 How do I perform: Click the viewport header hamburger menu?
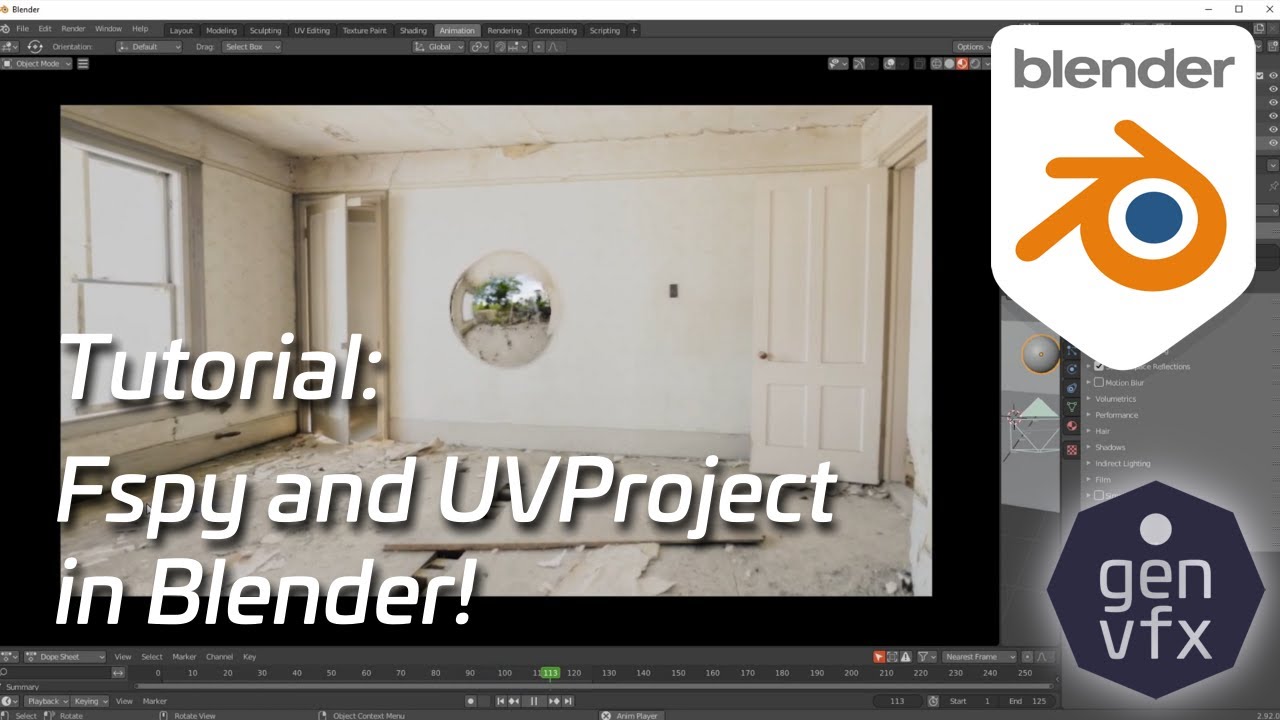83,64
